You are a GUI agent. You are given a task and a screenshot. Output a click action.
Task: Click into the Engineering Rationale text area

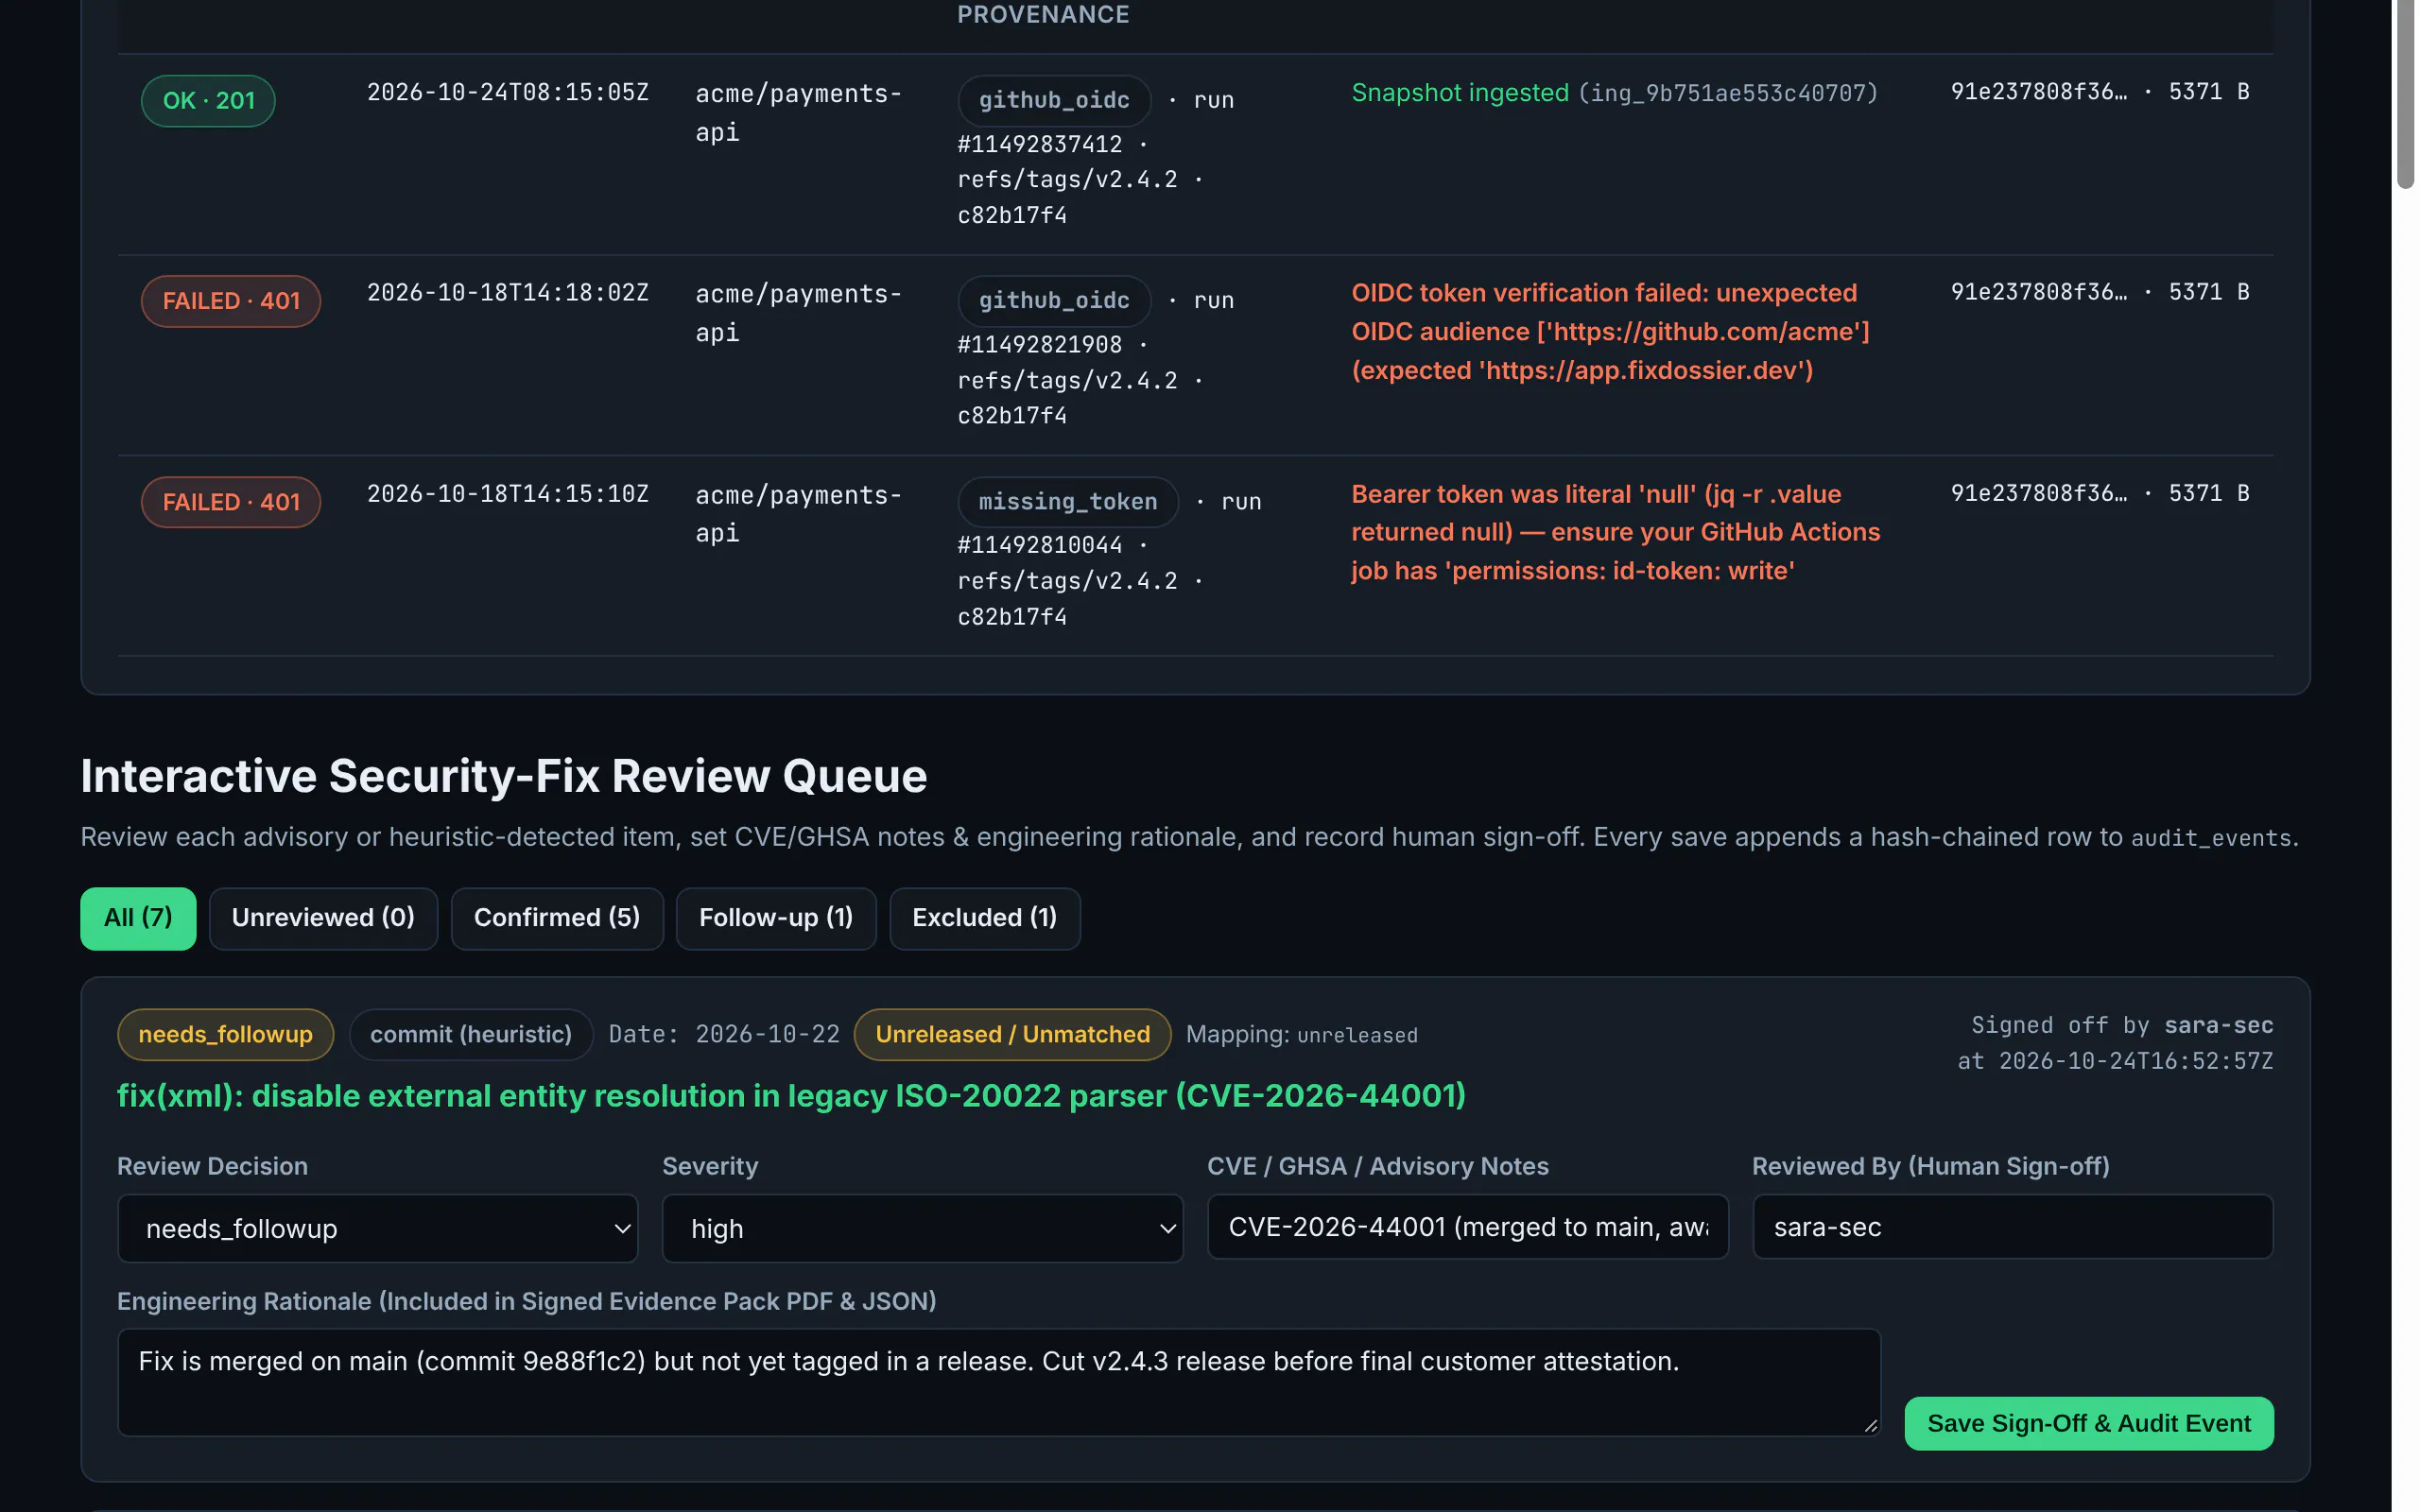(999, 1382)
